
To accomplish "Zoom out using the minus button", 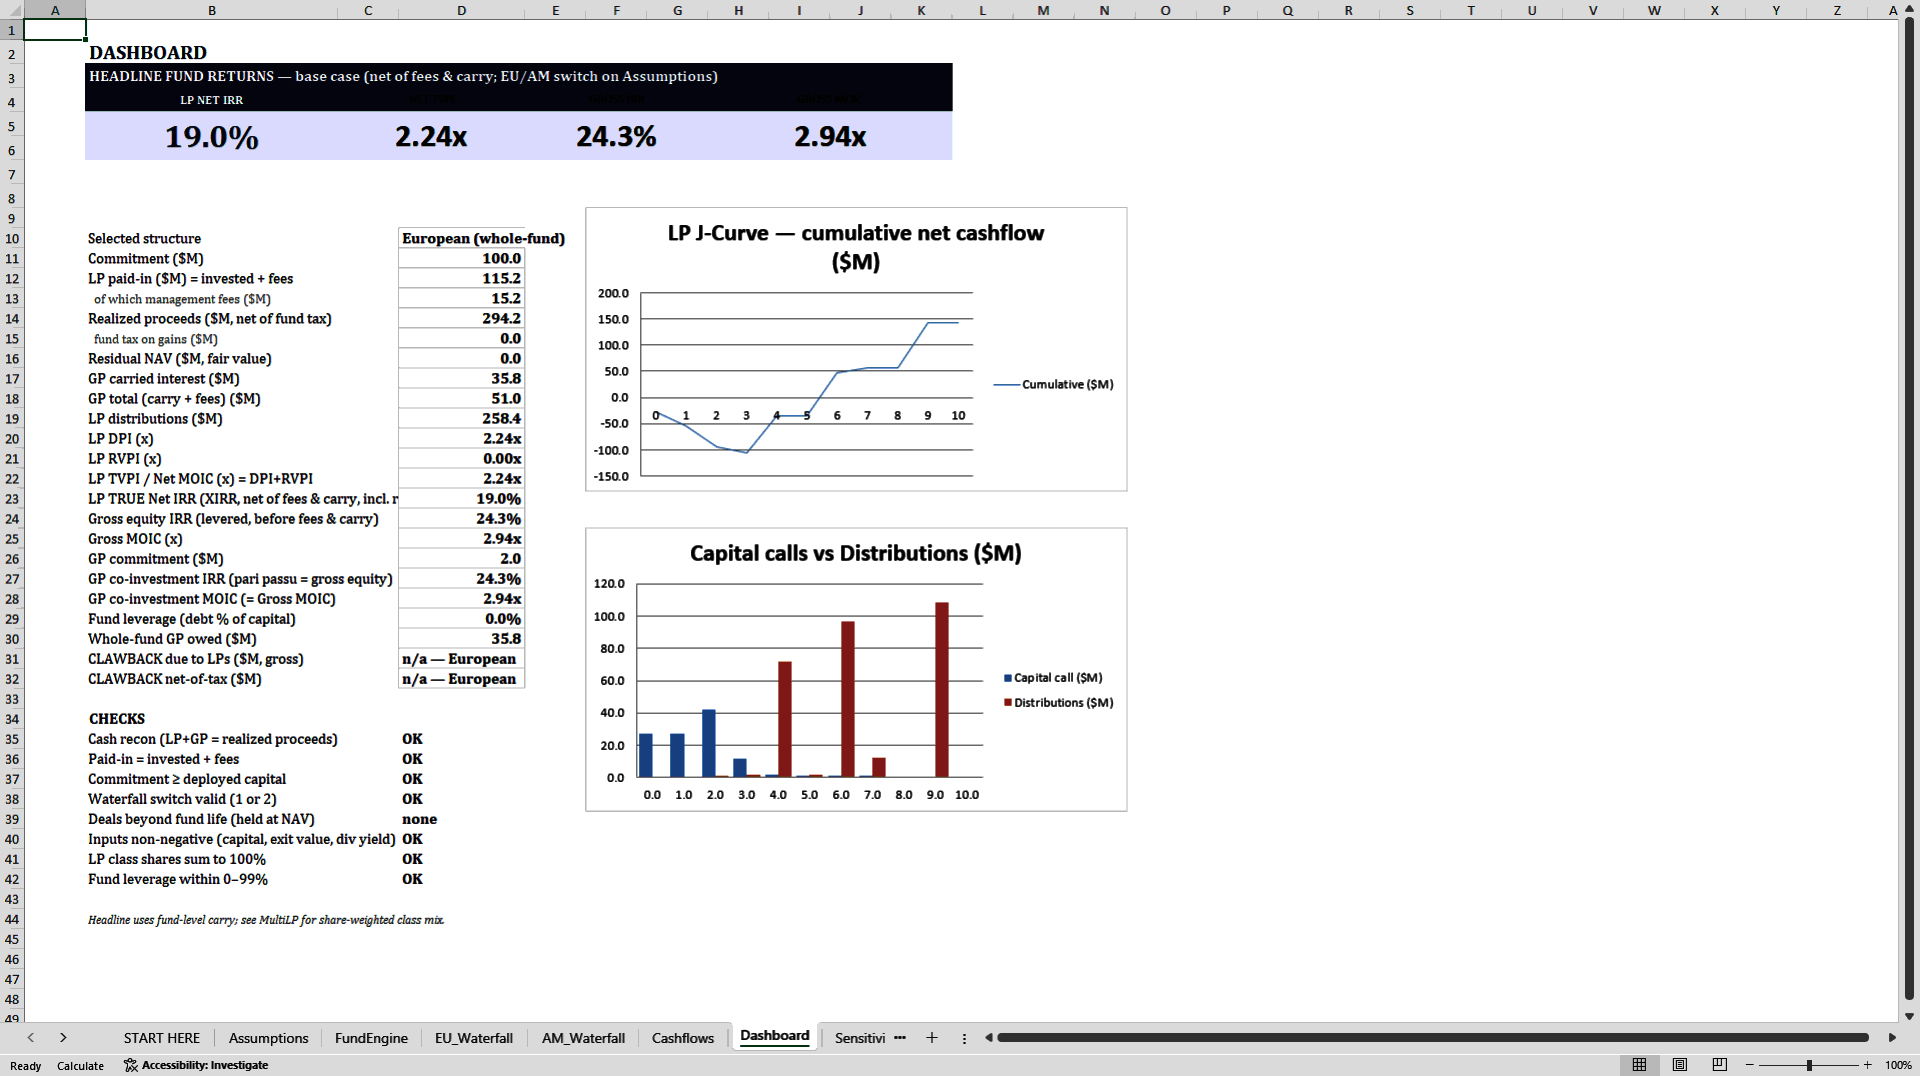I will point(1750,1065).
